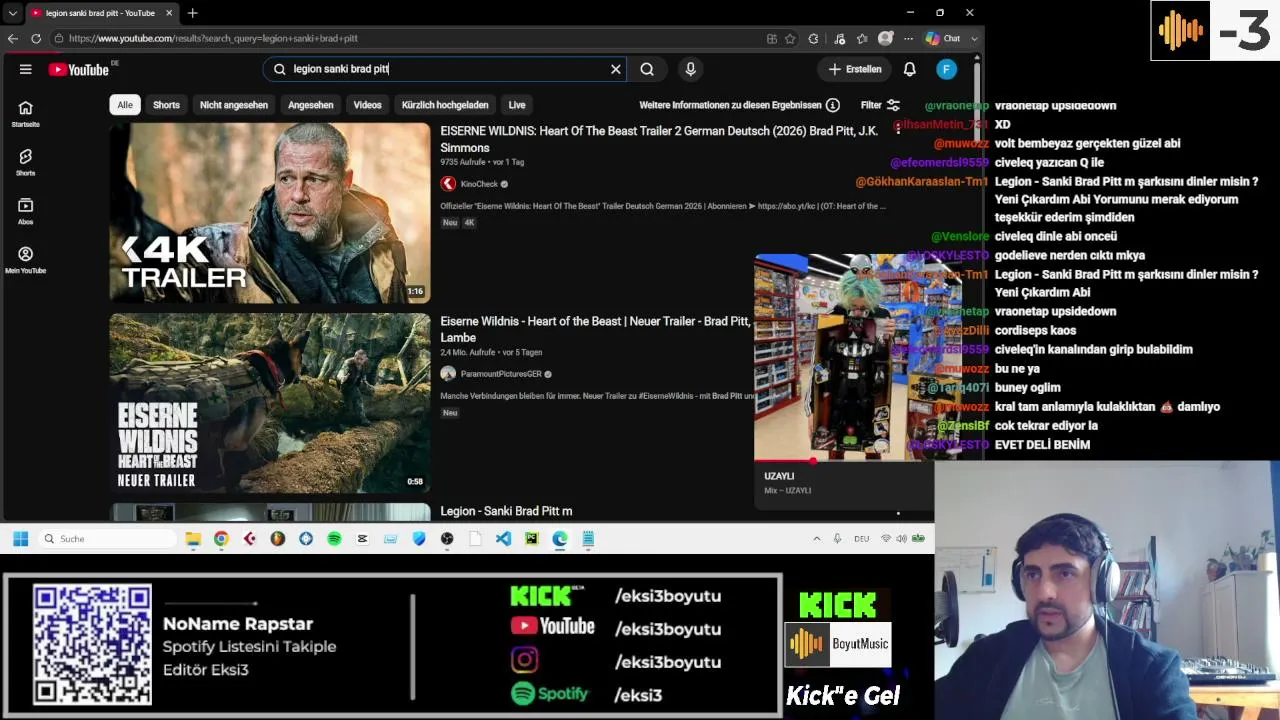Open the Erstellen create button
Image resolution: width=1280 pixels, height=720 pixels.
[x=855, y=69]
